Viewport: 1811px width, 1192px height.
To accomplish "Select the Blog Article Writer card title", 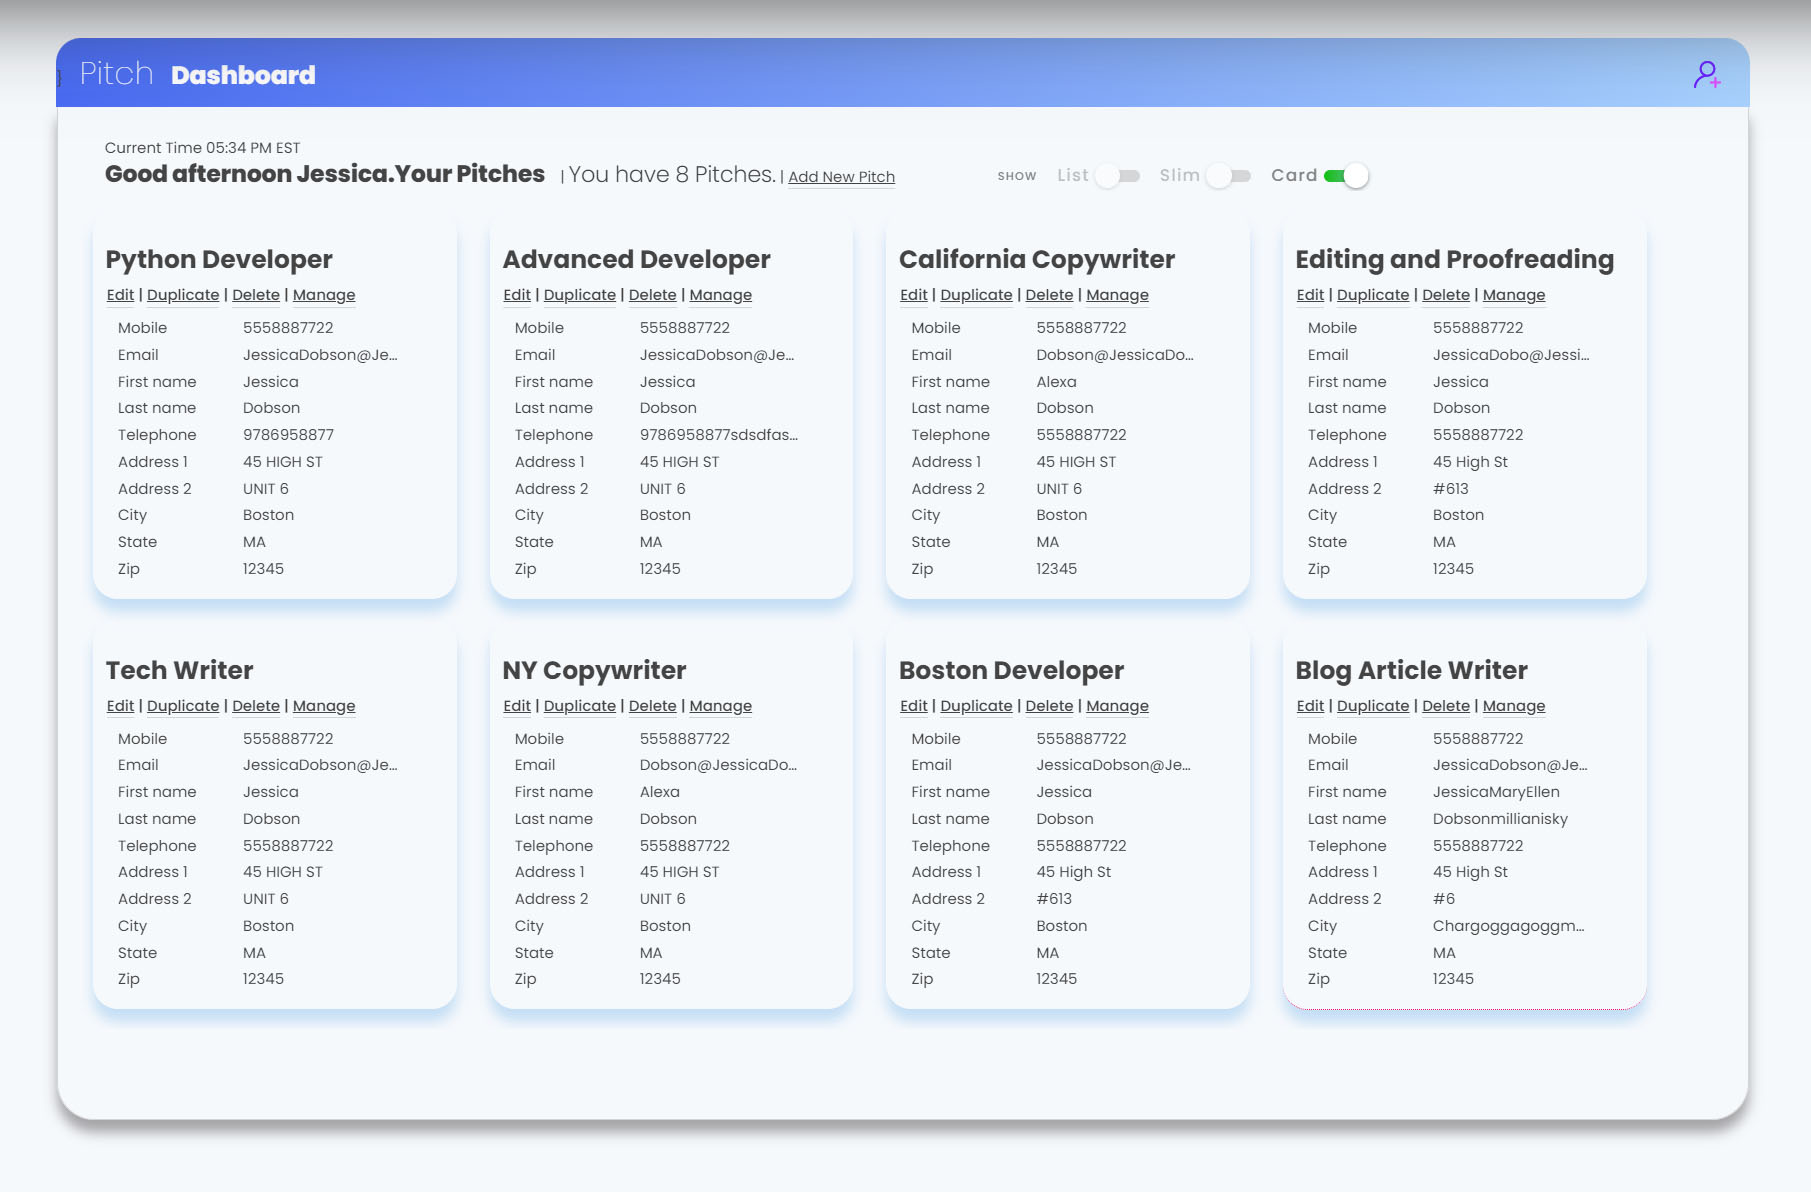I will pos(1411,670).
